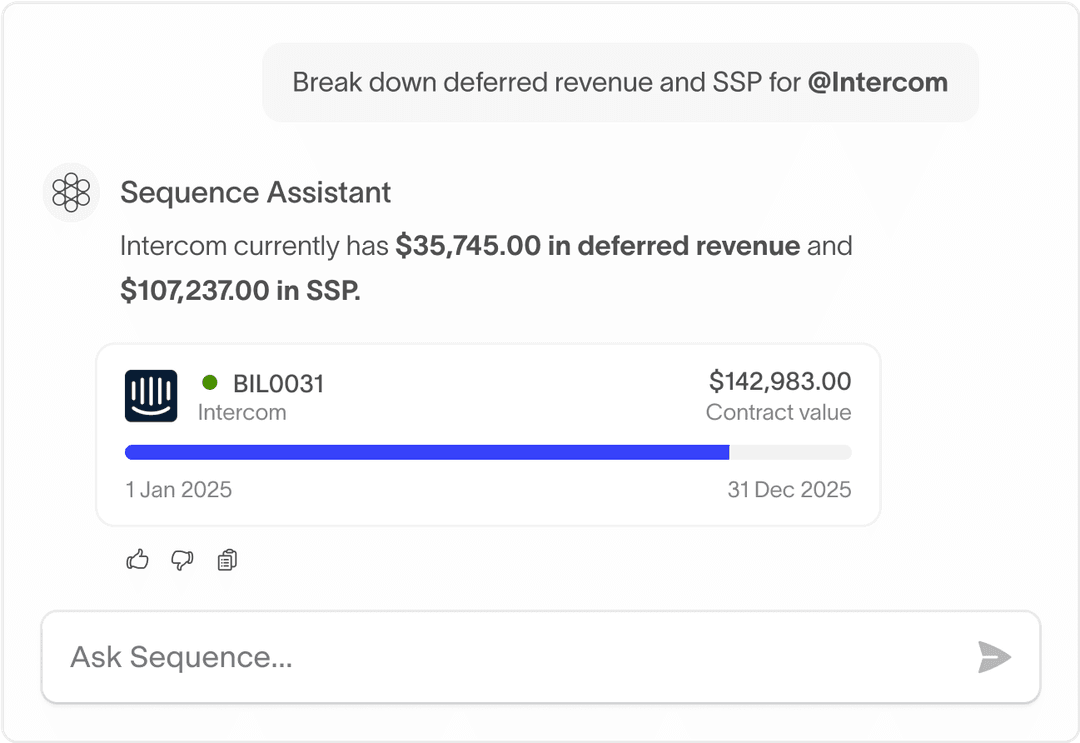
Task: Click the 31 Dec 2025 end date
Action: tap(789, 490)
